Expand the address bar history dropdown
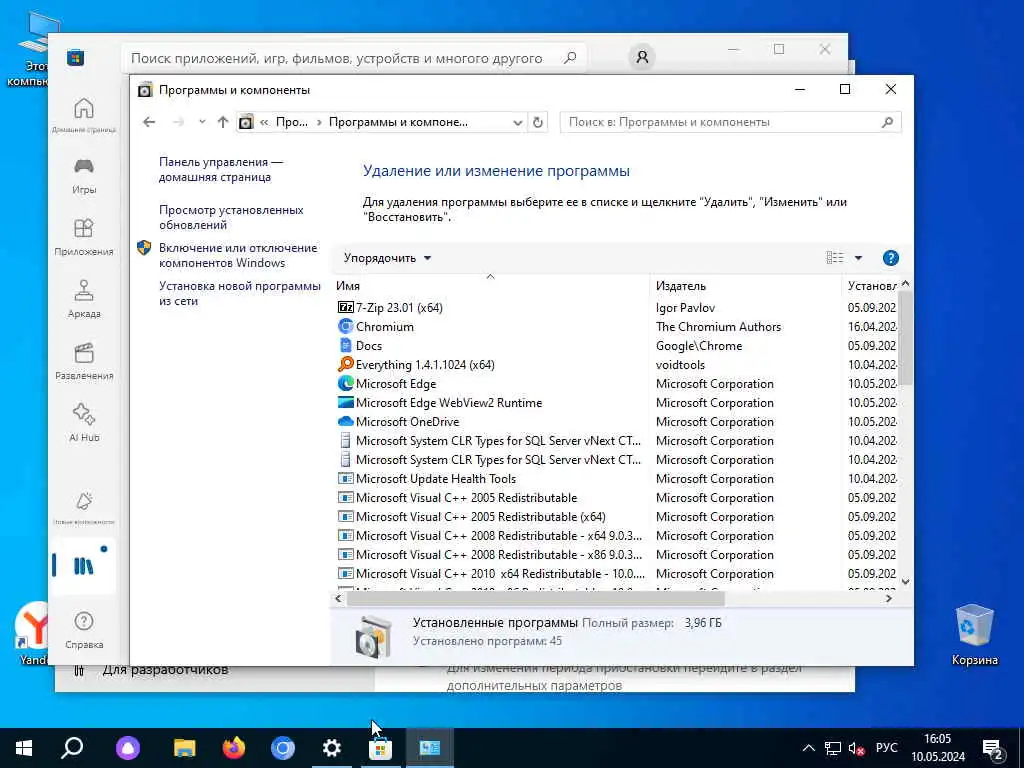Screen dimensions: 1024x768 click(517, 122)
